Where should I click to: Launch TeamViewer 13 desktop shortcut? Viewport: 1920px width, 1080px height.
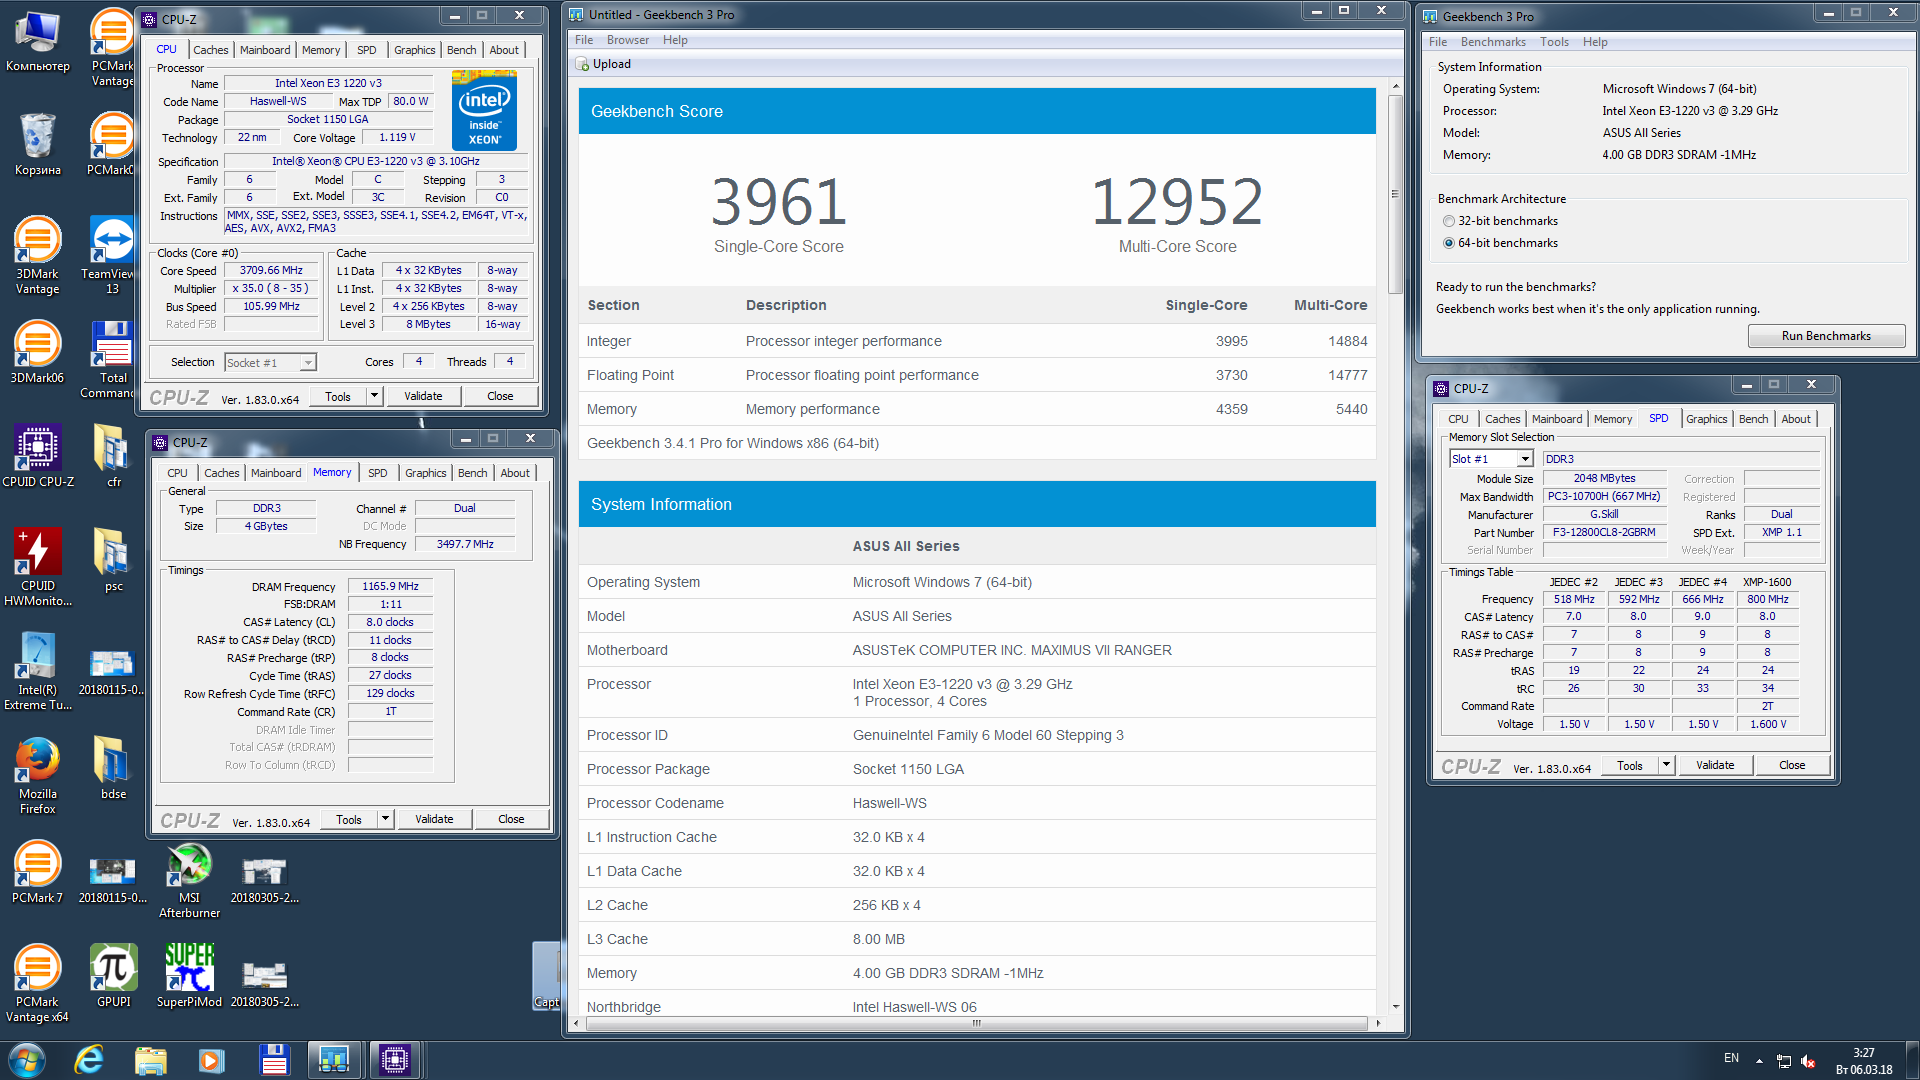pyautogui.click(x=112, y=256)
